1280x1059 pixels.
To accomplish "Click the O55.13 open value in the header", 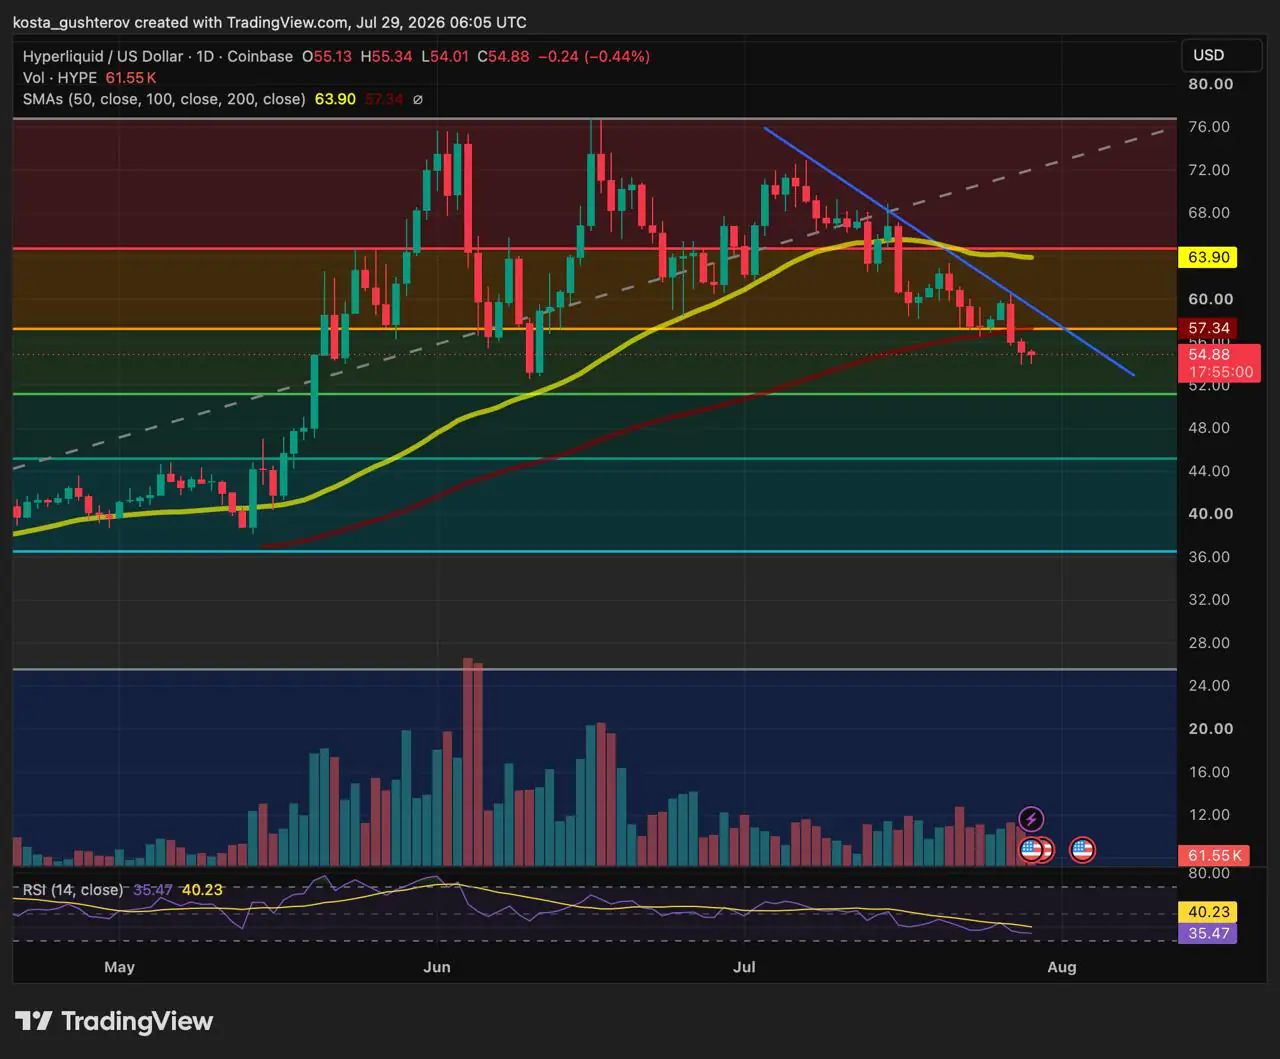I will 327,56.
